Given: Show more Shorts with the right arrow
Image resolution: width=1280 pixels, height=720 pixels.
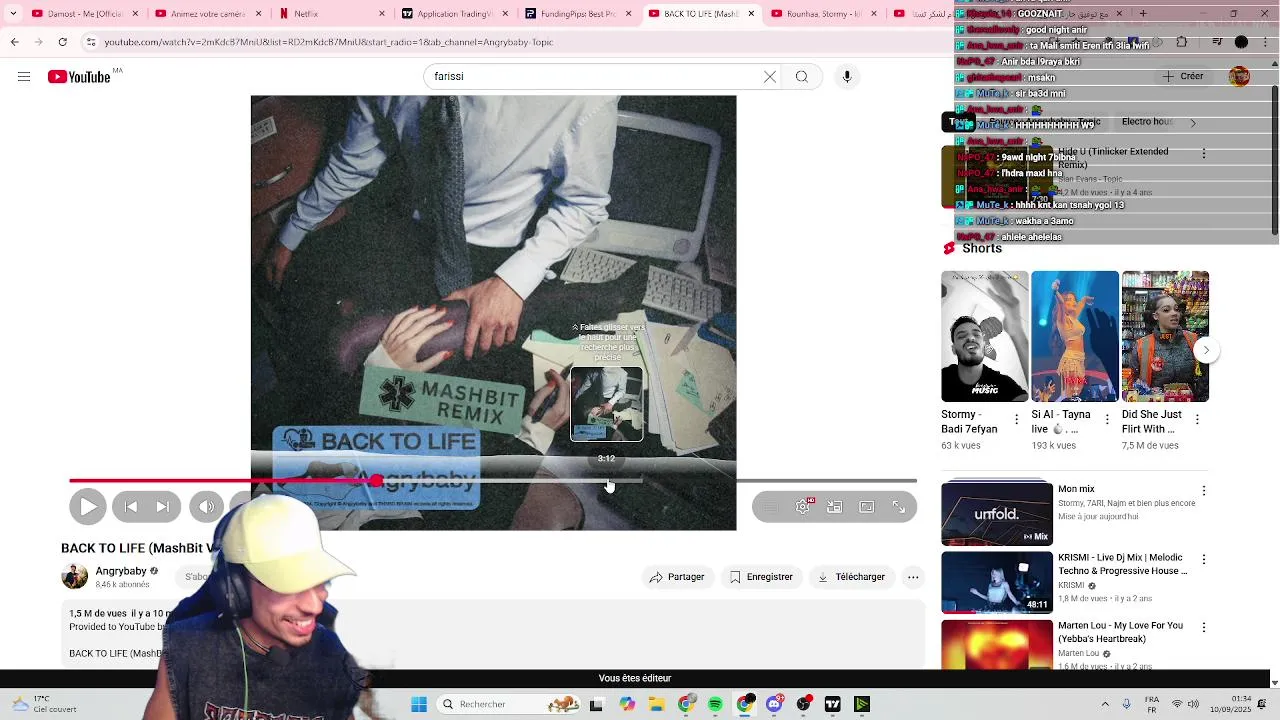Looking at the screenshot, I should click(1206, 350).
